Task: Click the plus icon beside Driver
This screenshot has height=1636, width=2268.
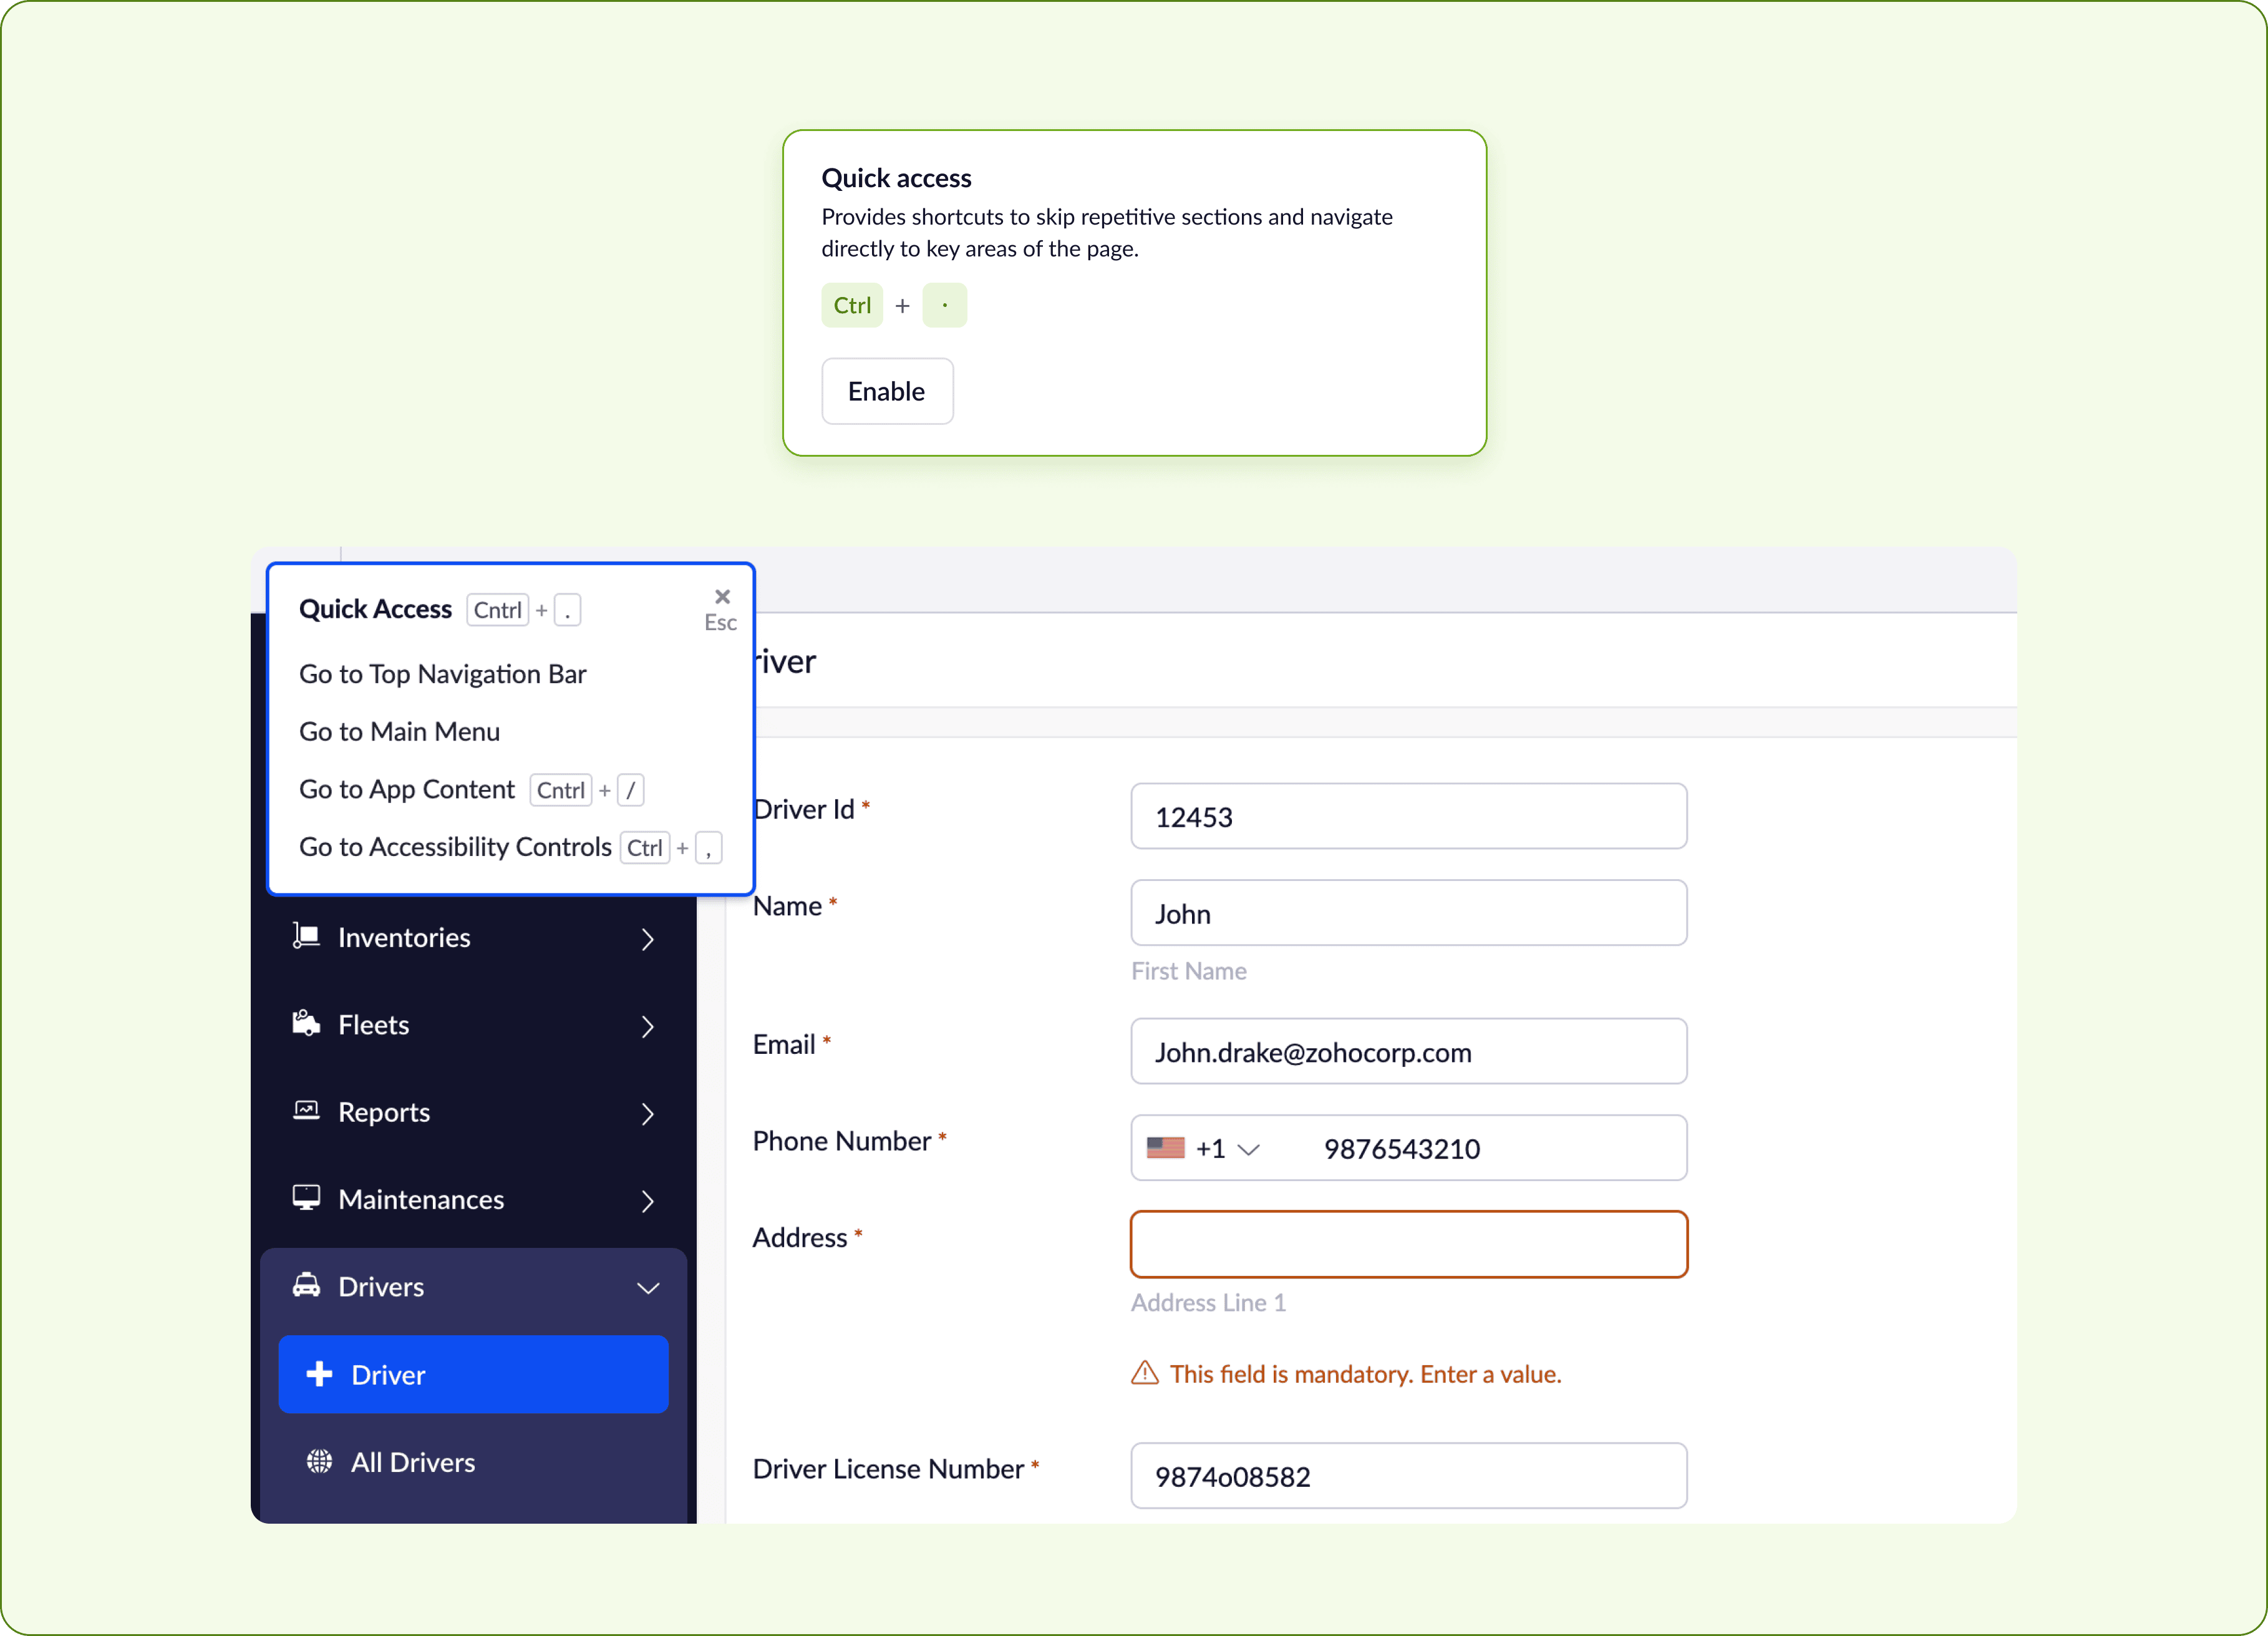Action: [x=319, y=1374]
